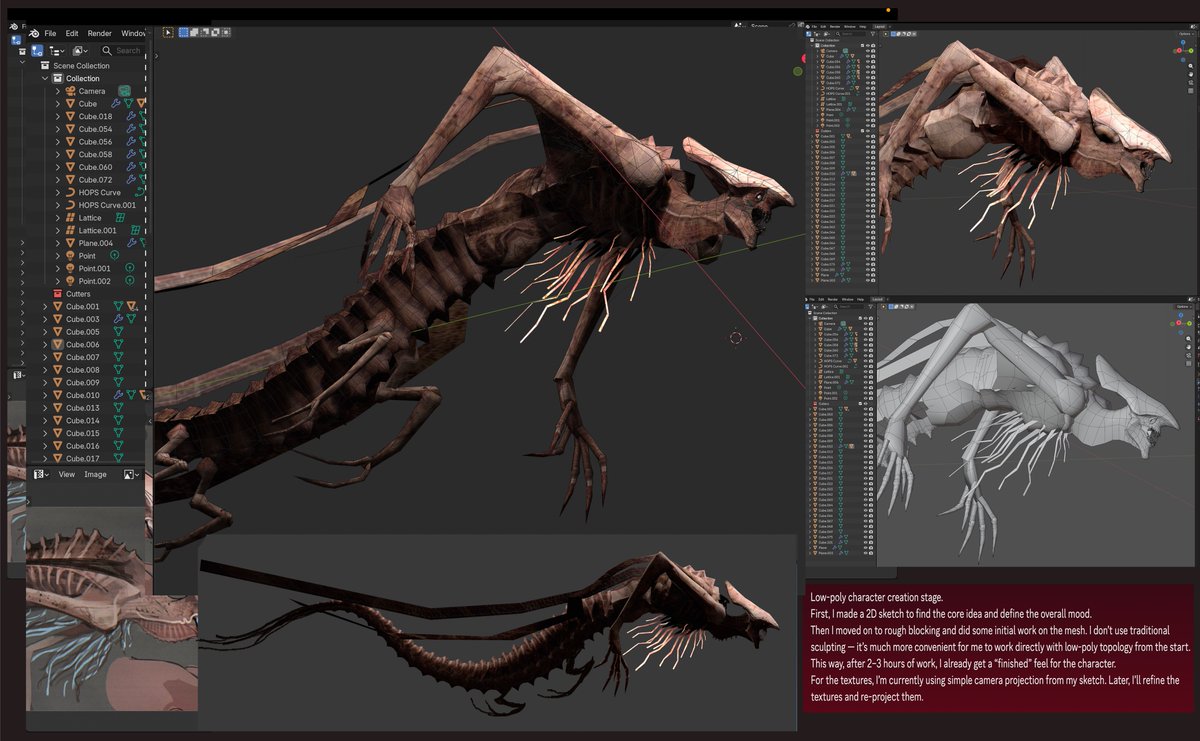
Task: Open the File menu in main Blender window
Action: point(50,33)
